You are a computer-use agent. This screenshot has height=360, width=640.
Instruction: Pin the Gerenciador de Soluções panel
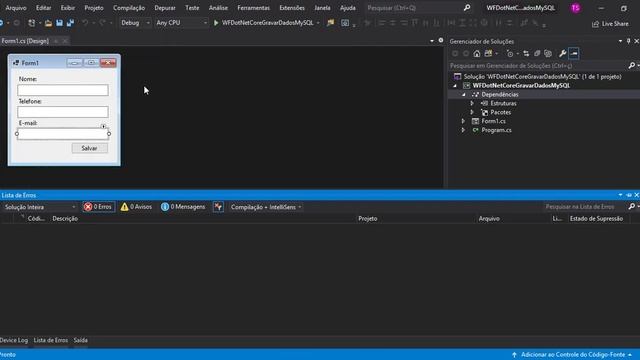click(629, 41)
